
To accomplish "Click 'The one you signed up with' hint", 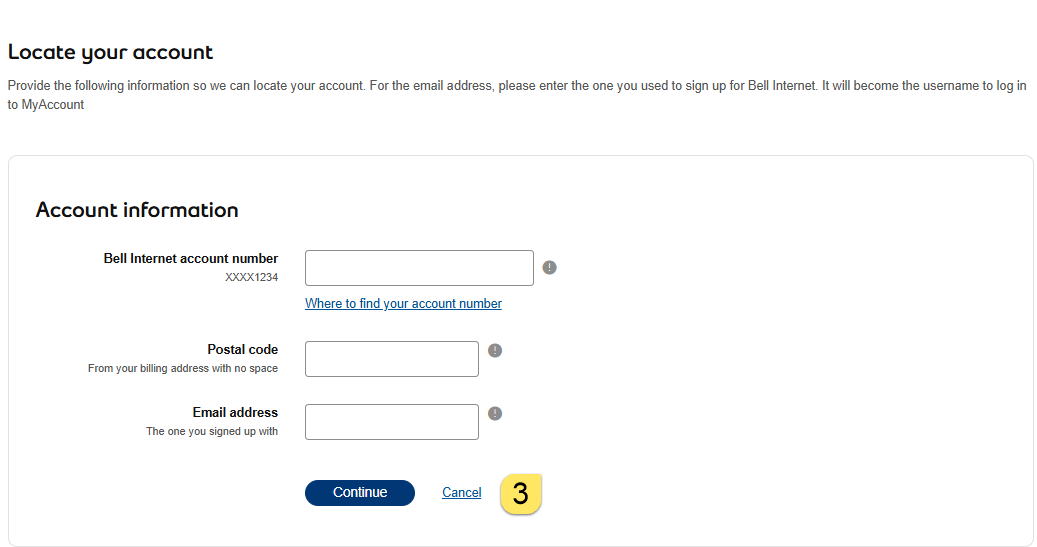I will point(212,431).
